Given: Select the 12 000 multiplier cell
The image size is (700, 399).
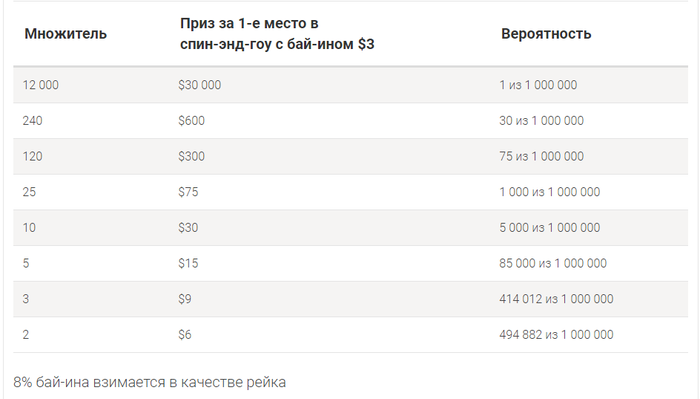Looking at the screenshot, I should tap(41, 85).
